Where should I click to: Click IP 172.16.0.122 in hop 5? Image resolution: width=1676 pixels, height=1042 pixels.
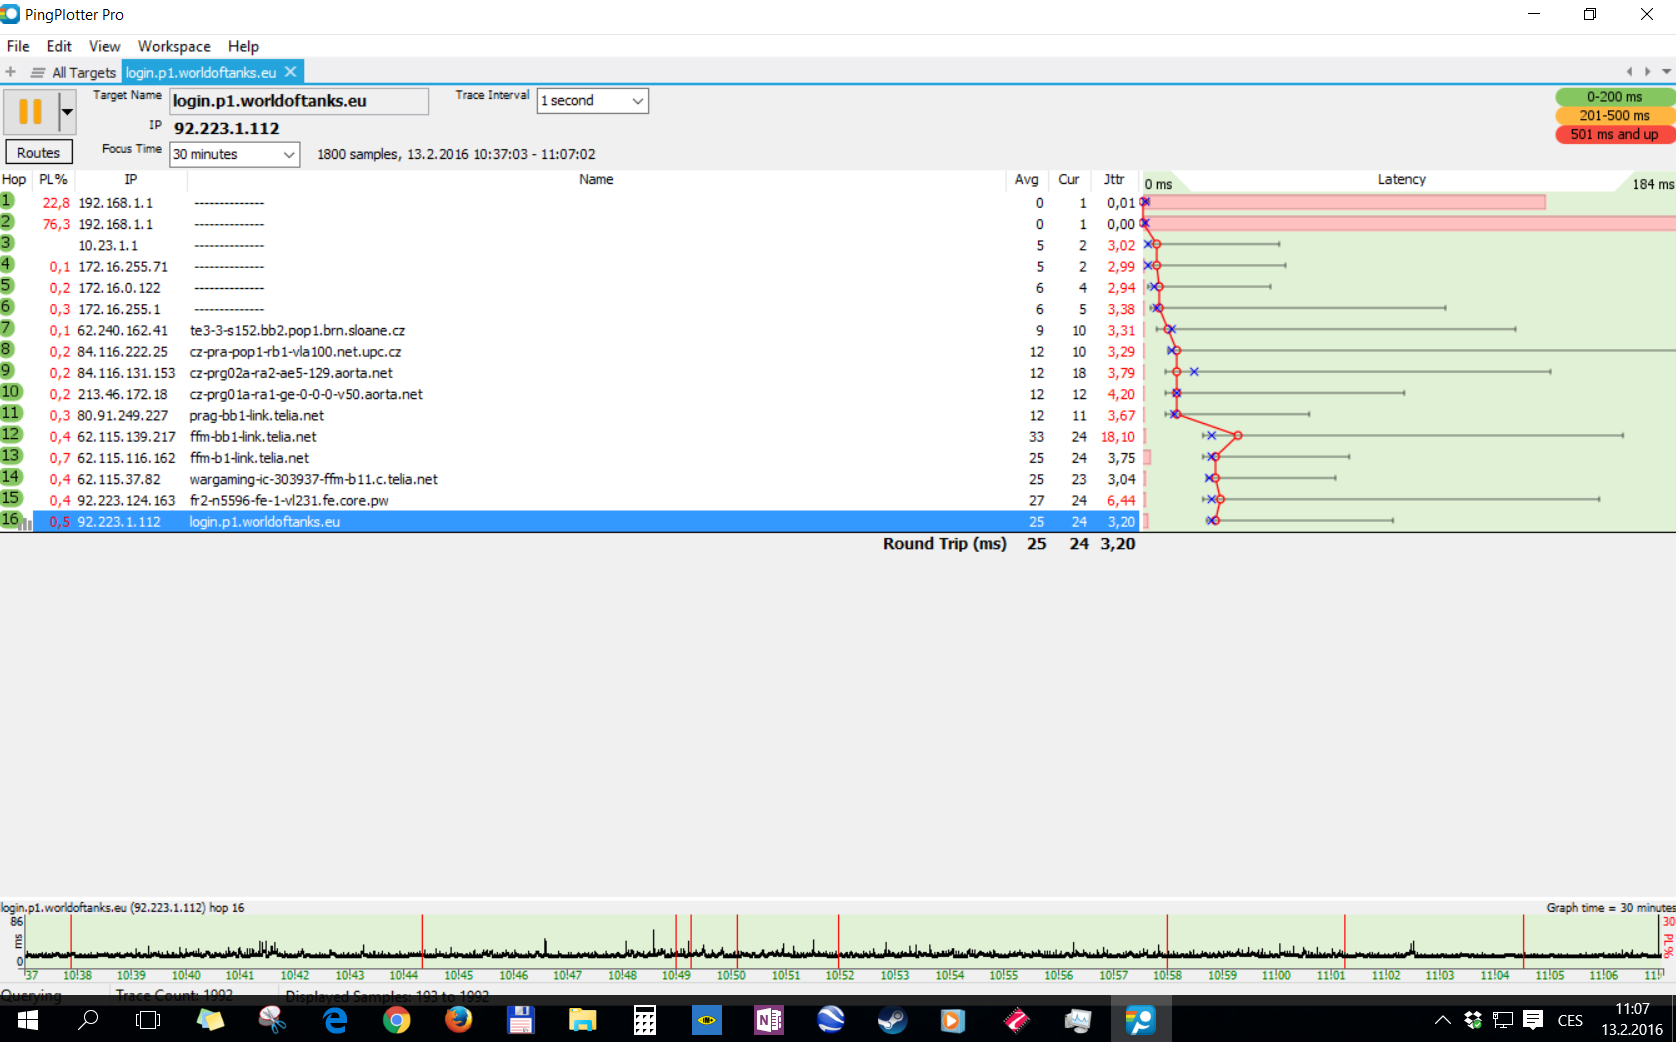(x=119, y=288)
